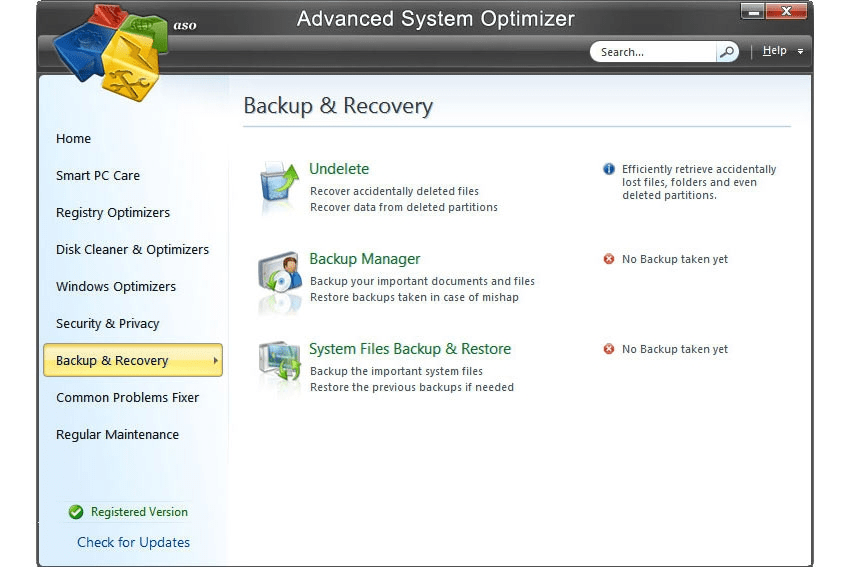Click 'No Backup taken yet' beside Backup Manager
Image resolution: width=850 pixels, height=567 pixels.
pyautogui.click(x=674, y=259)
